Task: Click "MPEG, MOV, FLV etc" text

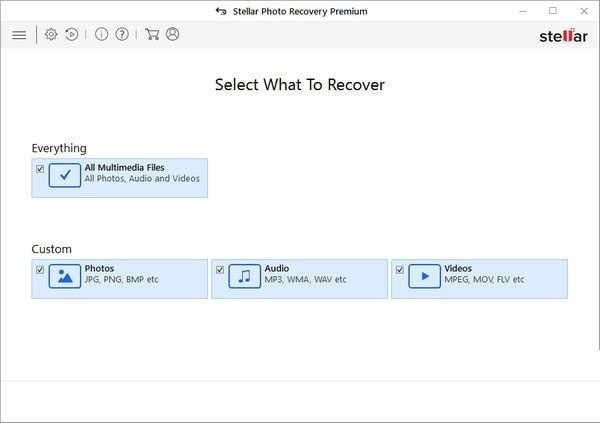Action: [484, 279]
